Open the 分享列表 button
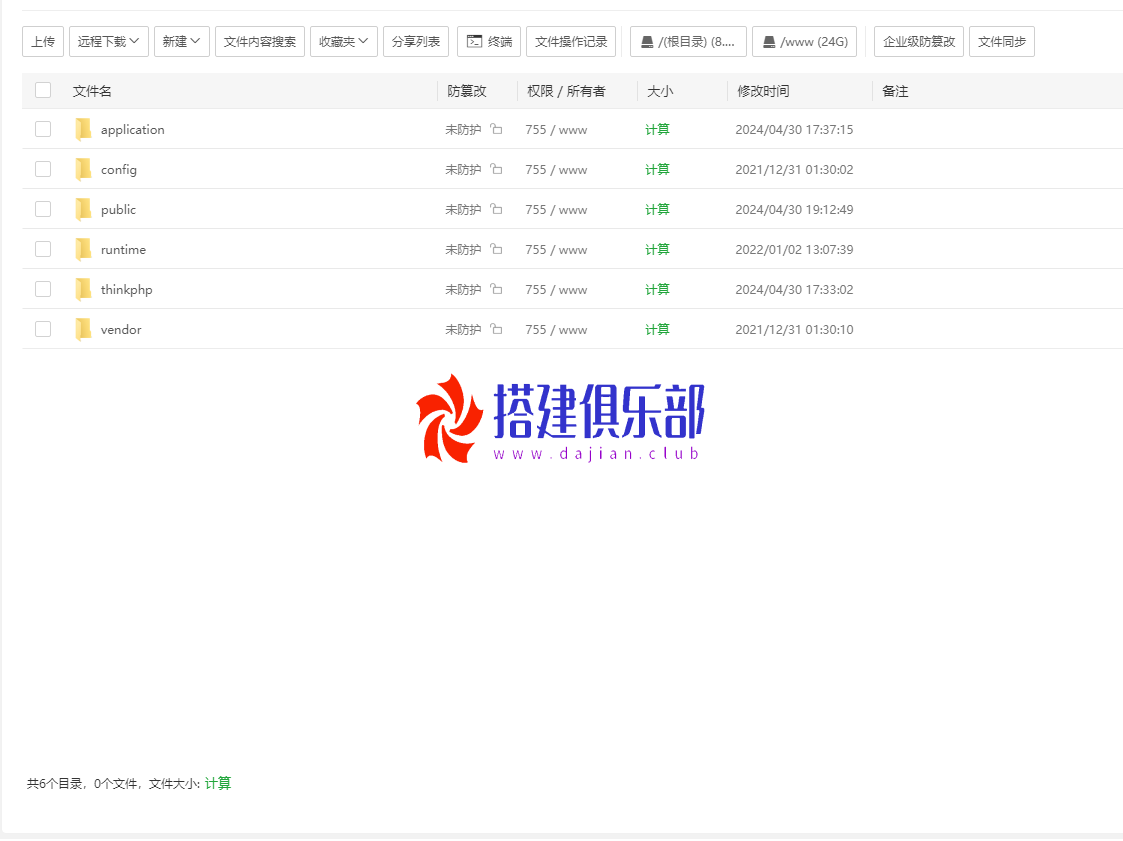The image size is (1123, 841). pyautogui.click(x=416, y=42)
